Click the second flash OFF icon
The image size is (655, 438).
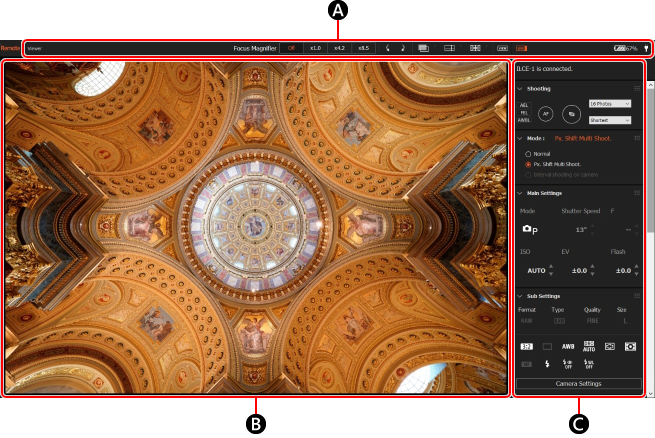point(589,364)
